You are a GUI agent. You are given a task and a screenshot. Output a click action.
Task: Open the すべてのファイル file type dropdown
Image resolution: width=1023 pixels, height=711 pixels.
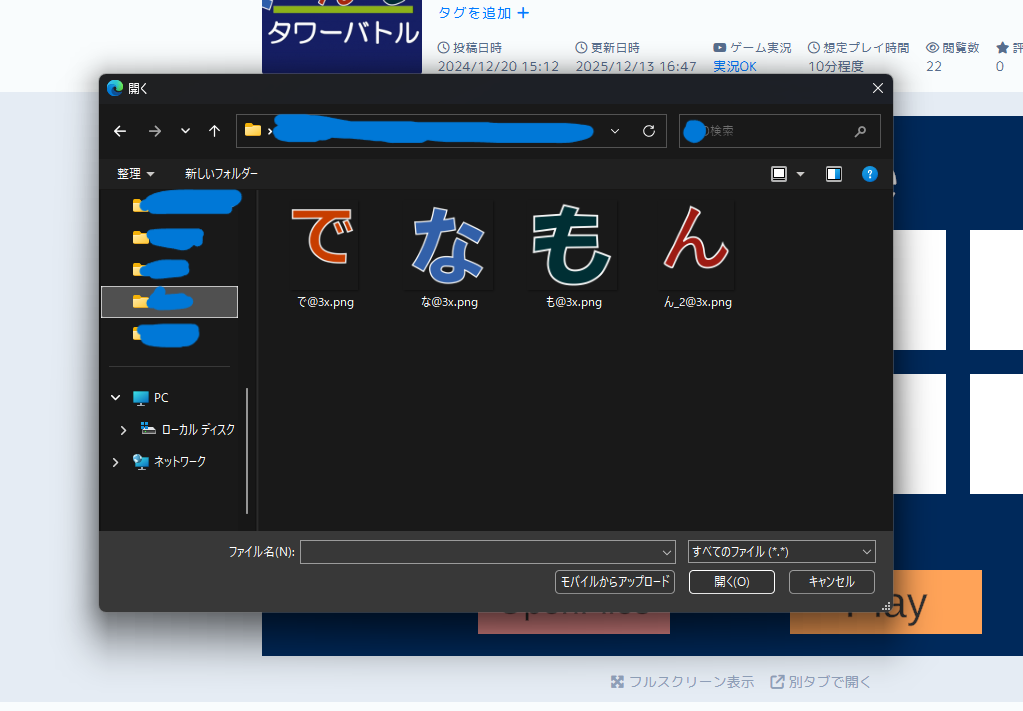click(779, 551)
